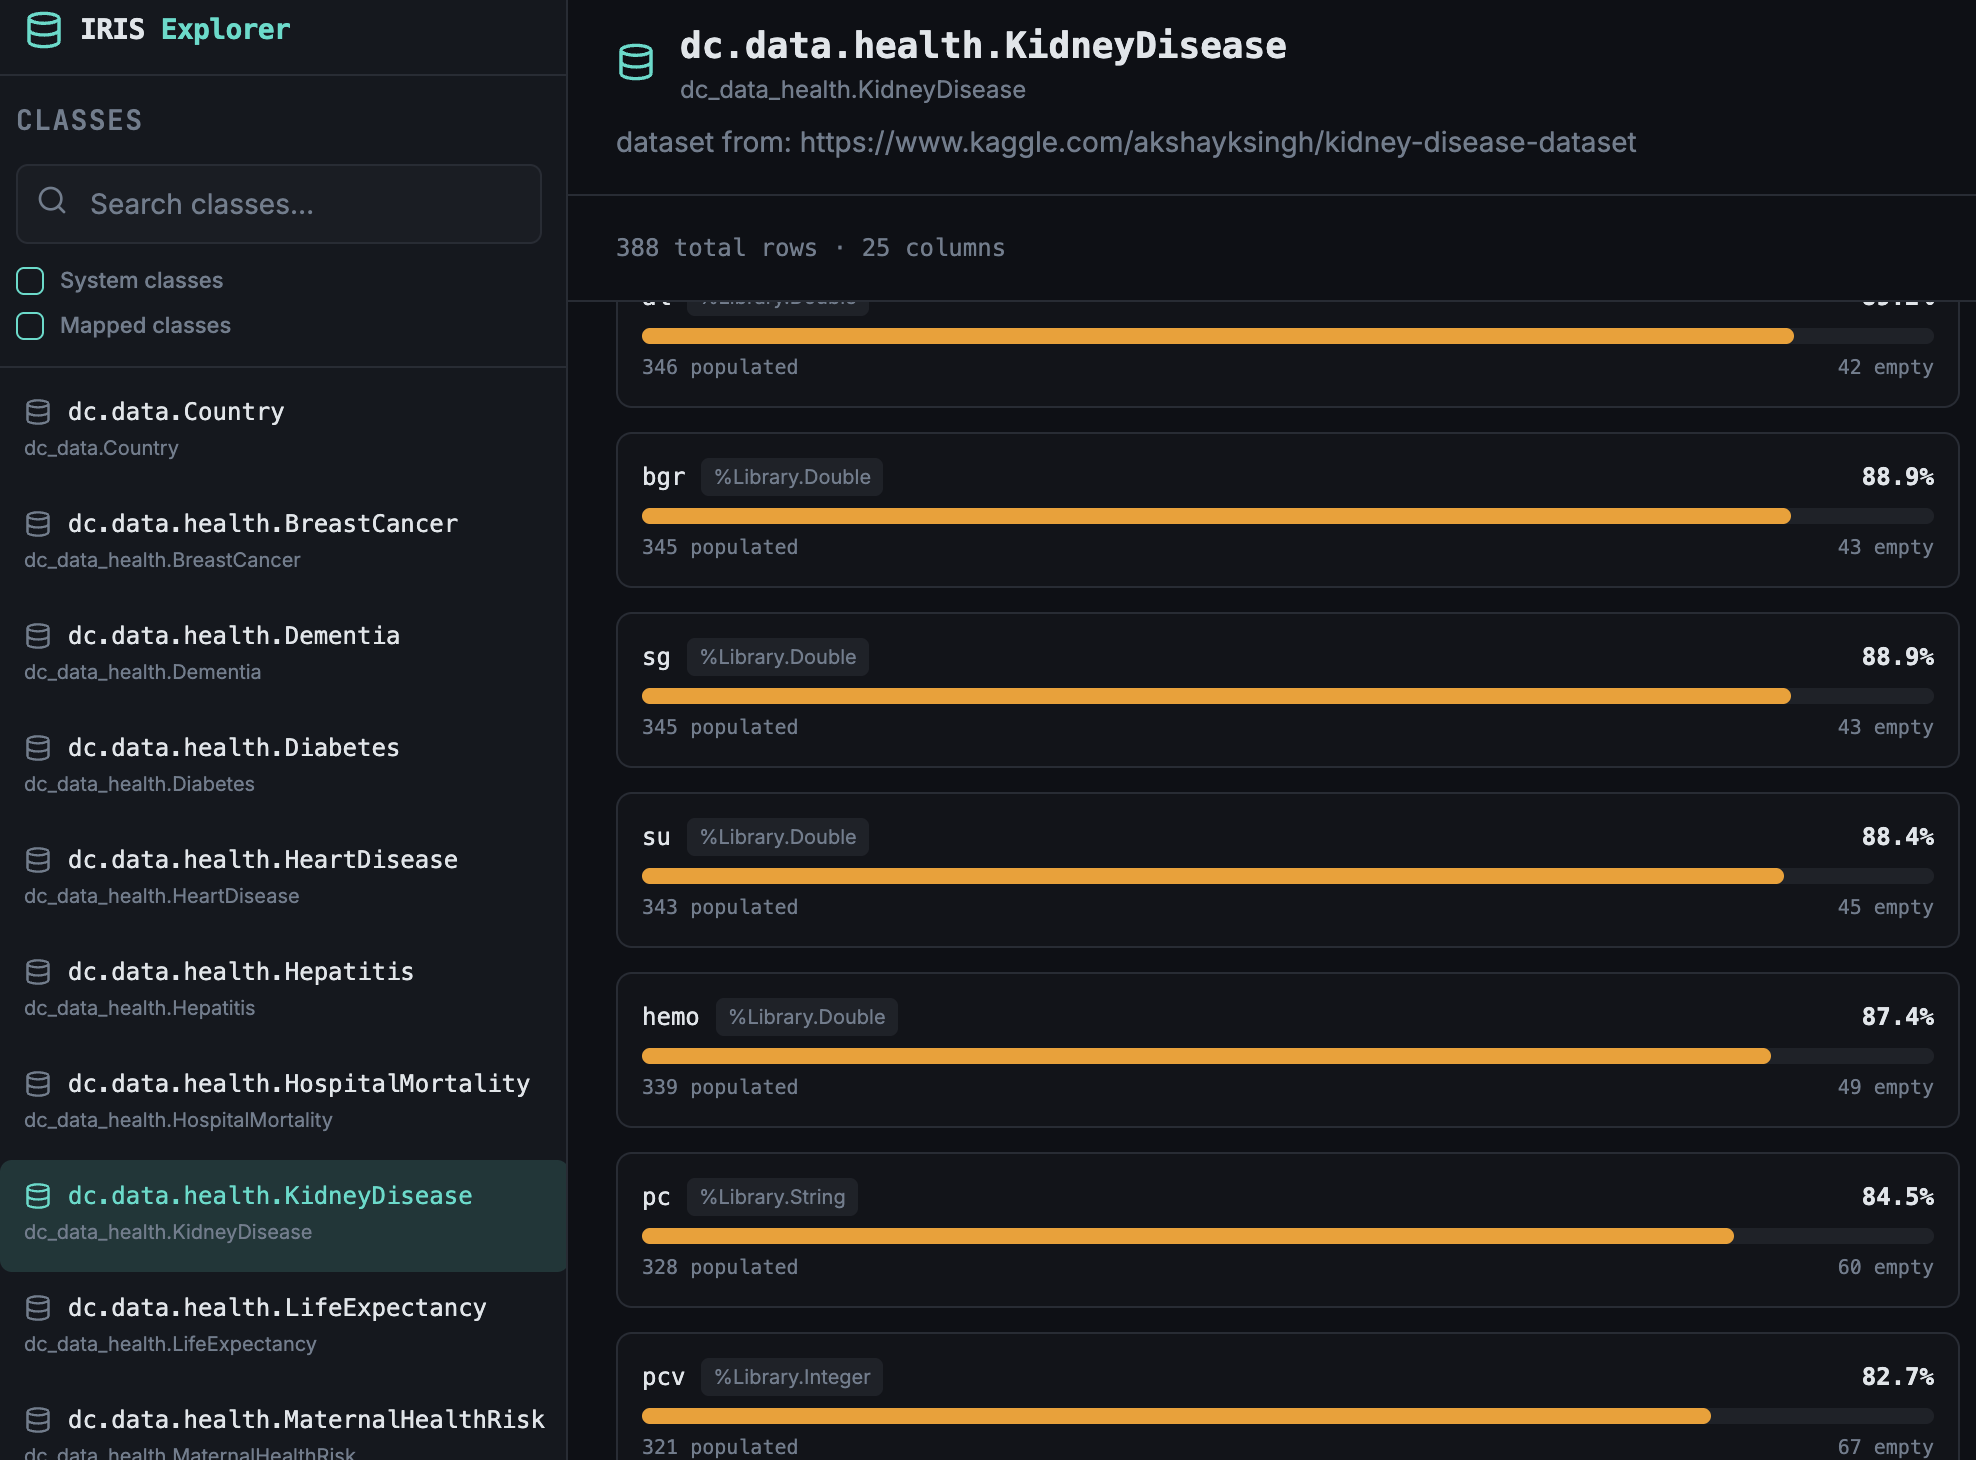Click database icon next to Hepatitis class
The height and width of the screenshot is (1460, 1976).
pyautogui.click(x=38, y=972)
